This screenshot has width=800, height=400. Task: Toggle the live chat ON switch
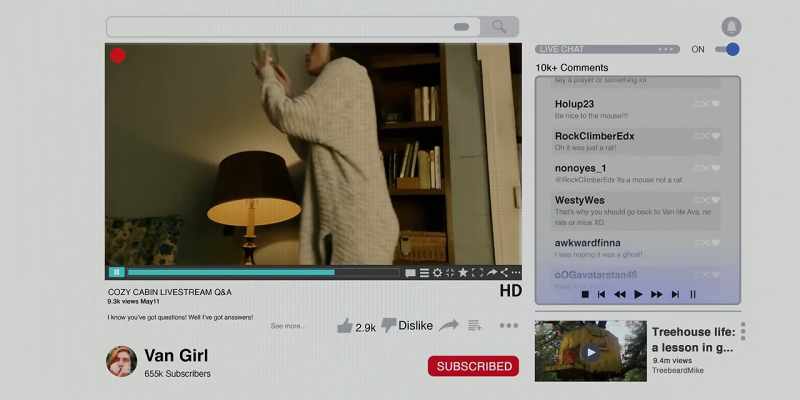point(727,49)
